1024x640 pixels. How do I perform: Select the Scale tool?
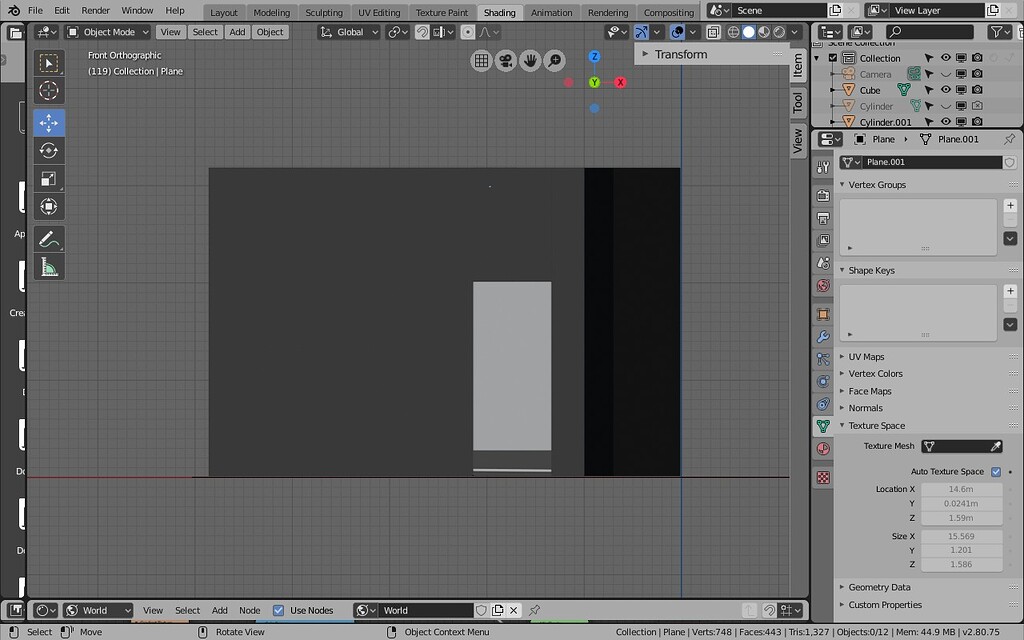click(49, 178)
